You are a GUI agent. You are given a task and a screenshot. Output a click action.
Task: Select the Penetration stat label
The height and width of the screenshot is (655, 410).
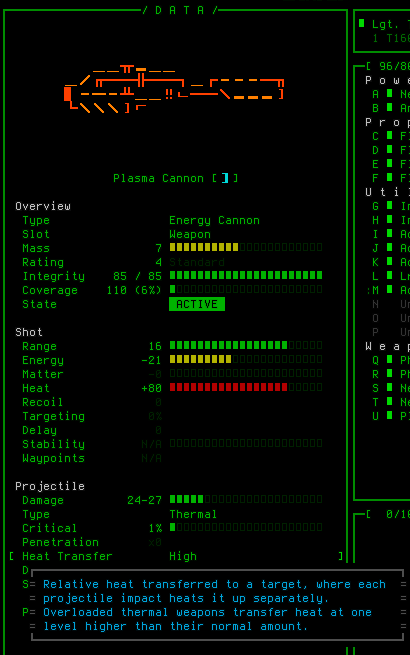point(61,542)
